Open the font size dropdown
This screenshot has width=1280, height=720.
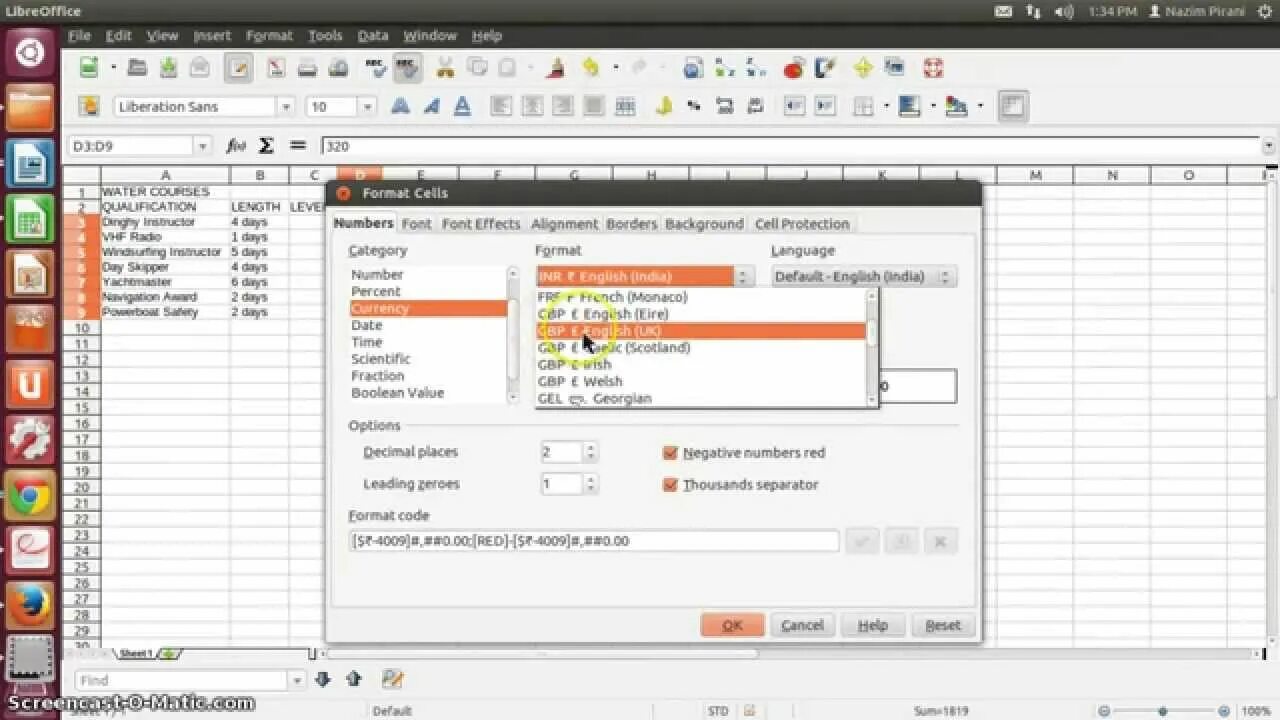click(x=365, y=106)
